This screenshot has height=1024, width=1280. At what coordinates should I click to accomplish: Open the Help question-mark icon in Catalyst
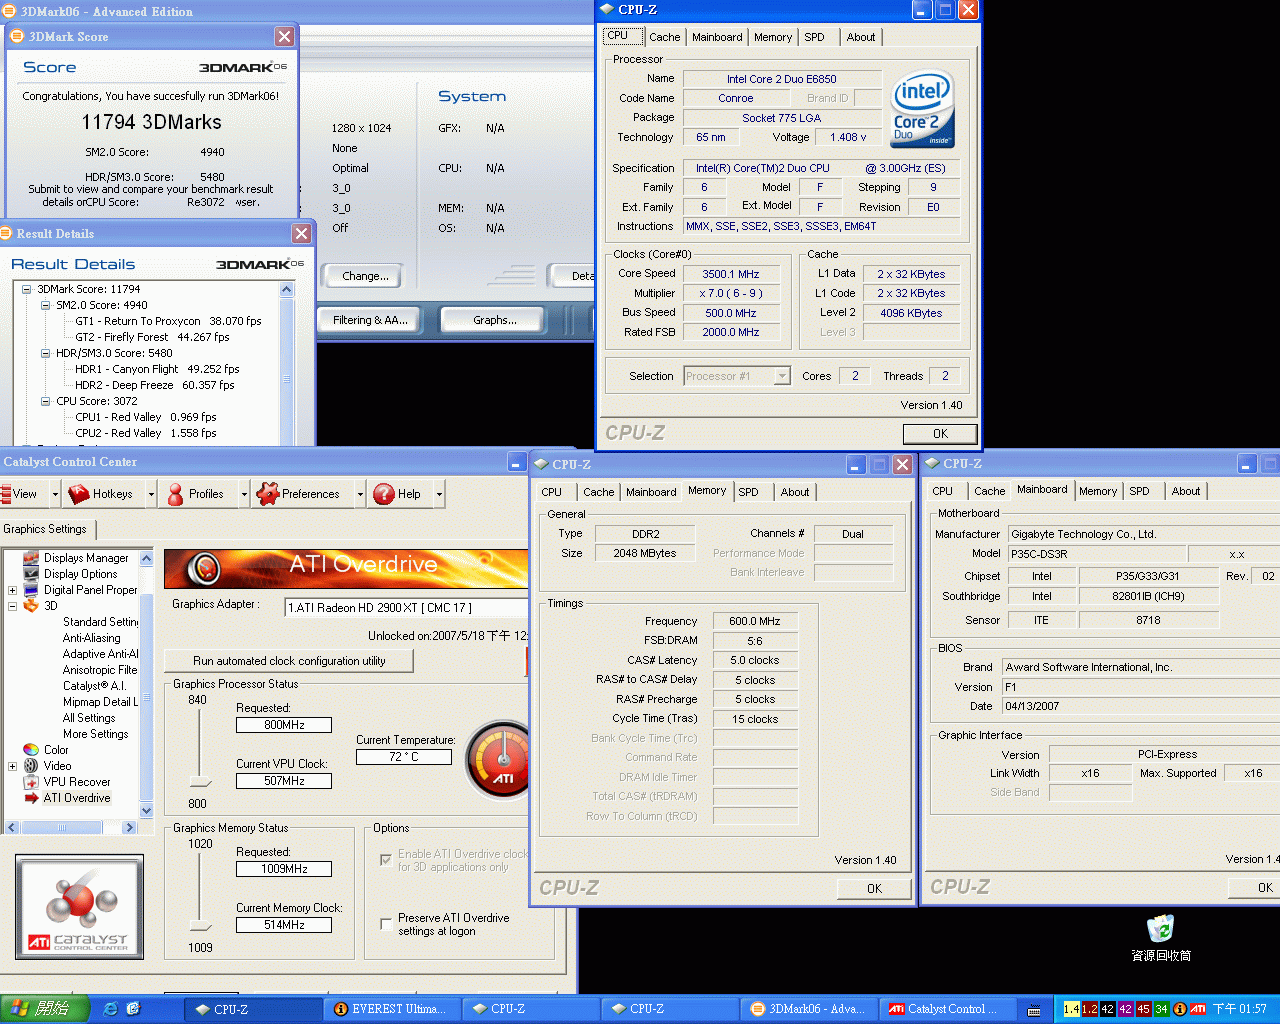pos(384,494)
